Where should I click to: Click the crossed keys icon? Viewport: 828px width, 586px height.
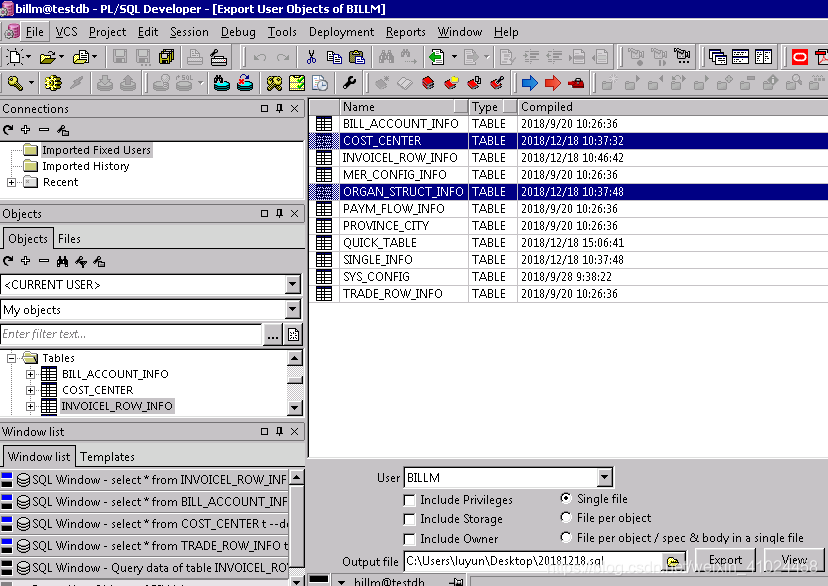pyautogui.click(x=274, y=83)
